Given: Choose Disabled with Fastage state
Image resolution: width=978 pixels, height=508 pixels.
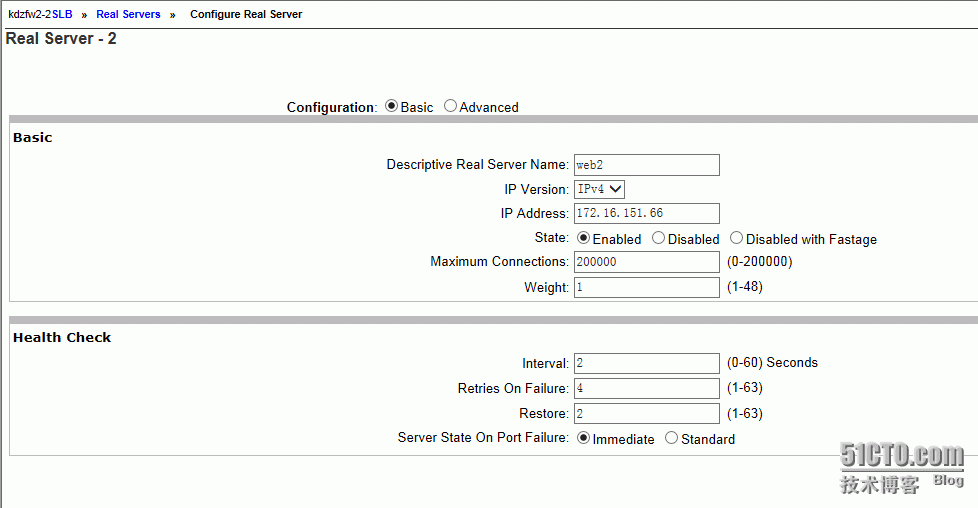Looking at the screenshot, I should pyautogui.click(x=737, y=238).
